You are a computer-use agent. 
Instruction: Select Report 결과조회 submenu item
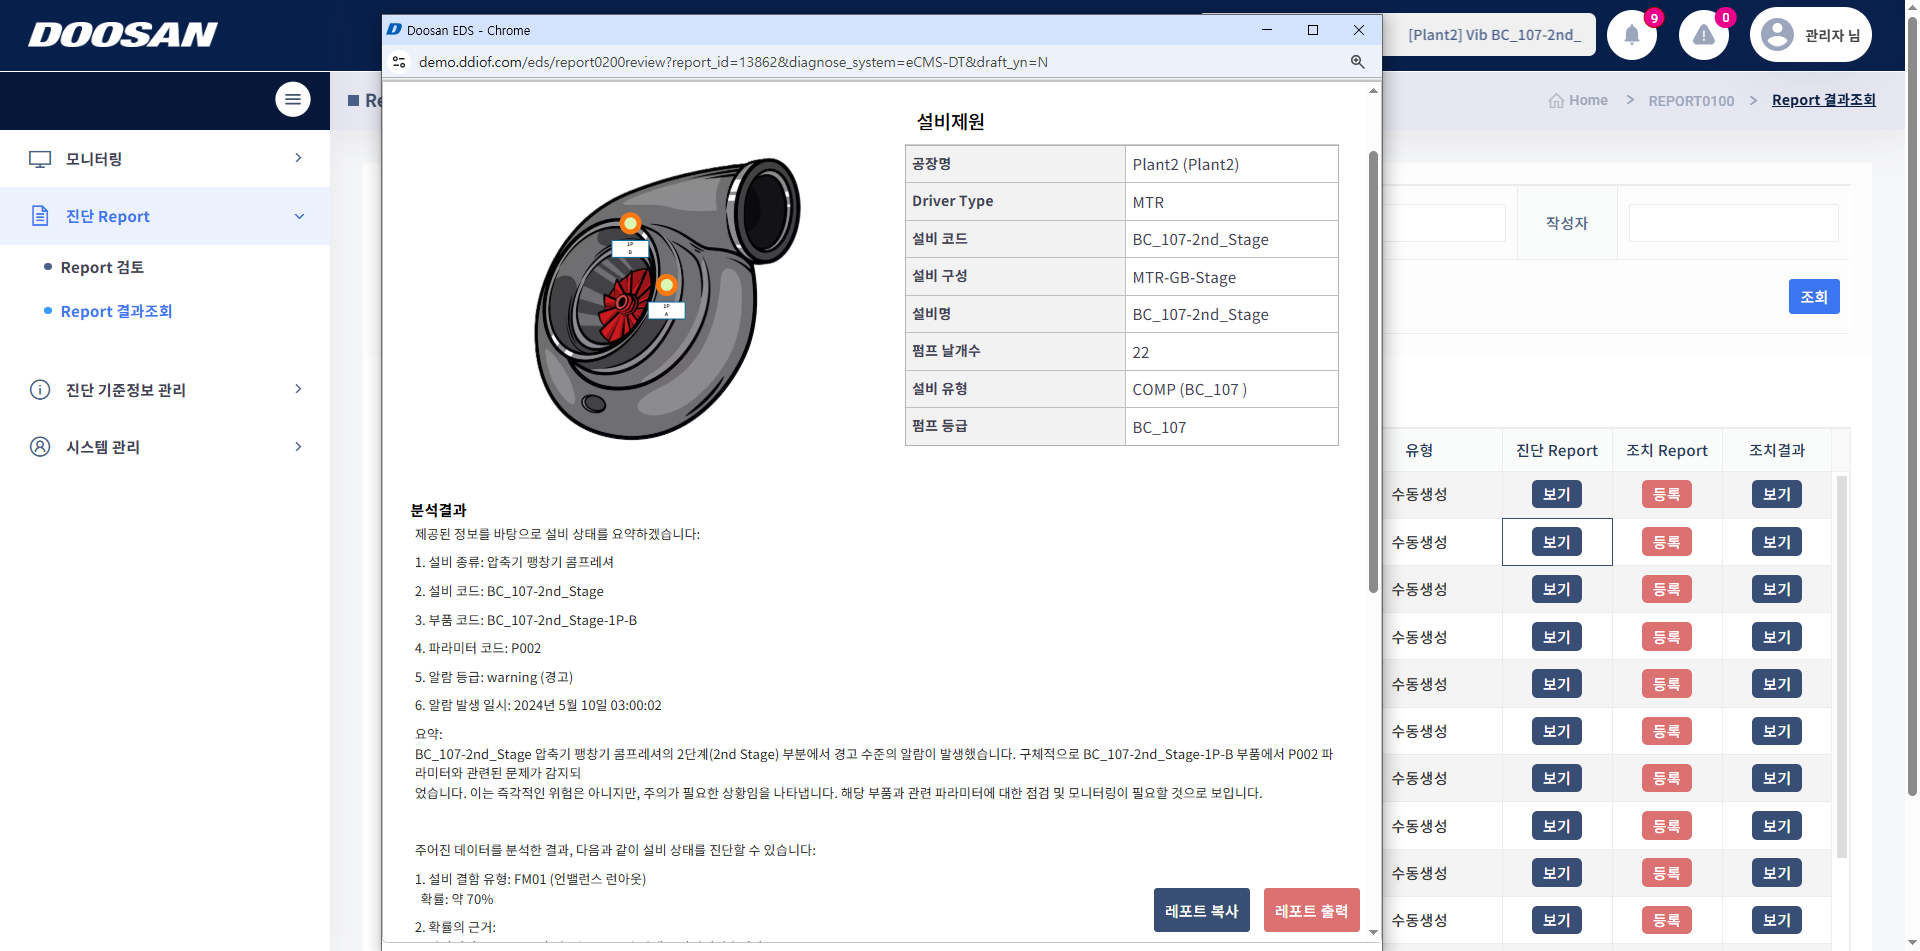tap(116, 311)
